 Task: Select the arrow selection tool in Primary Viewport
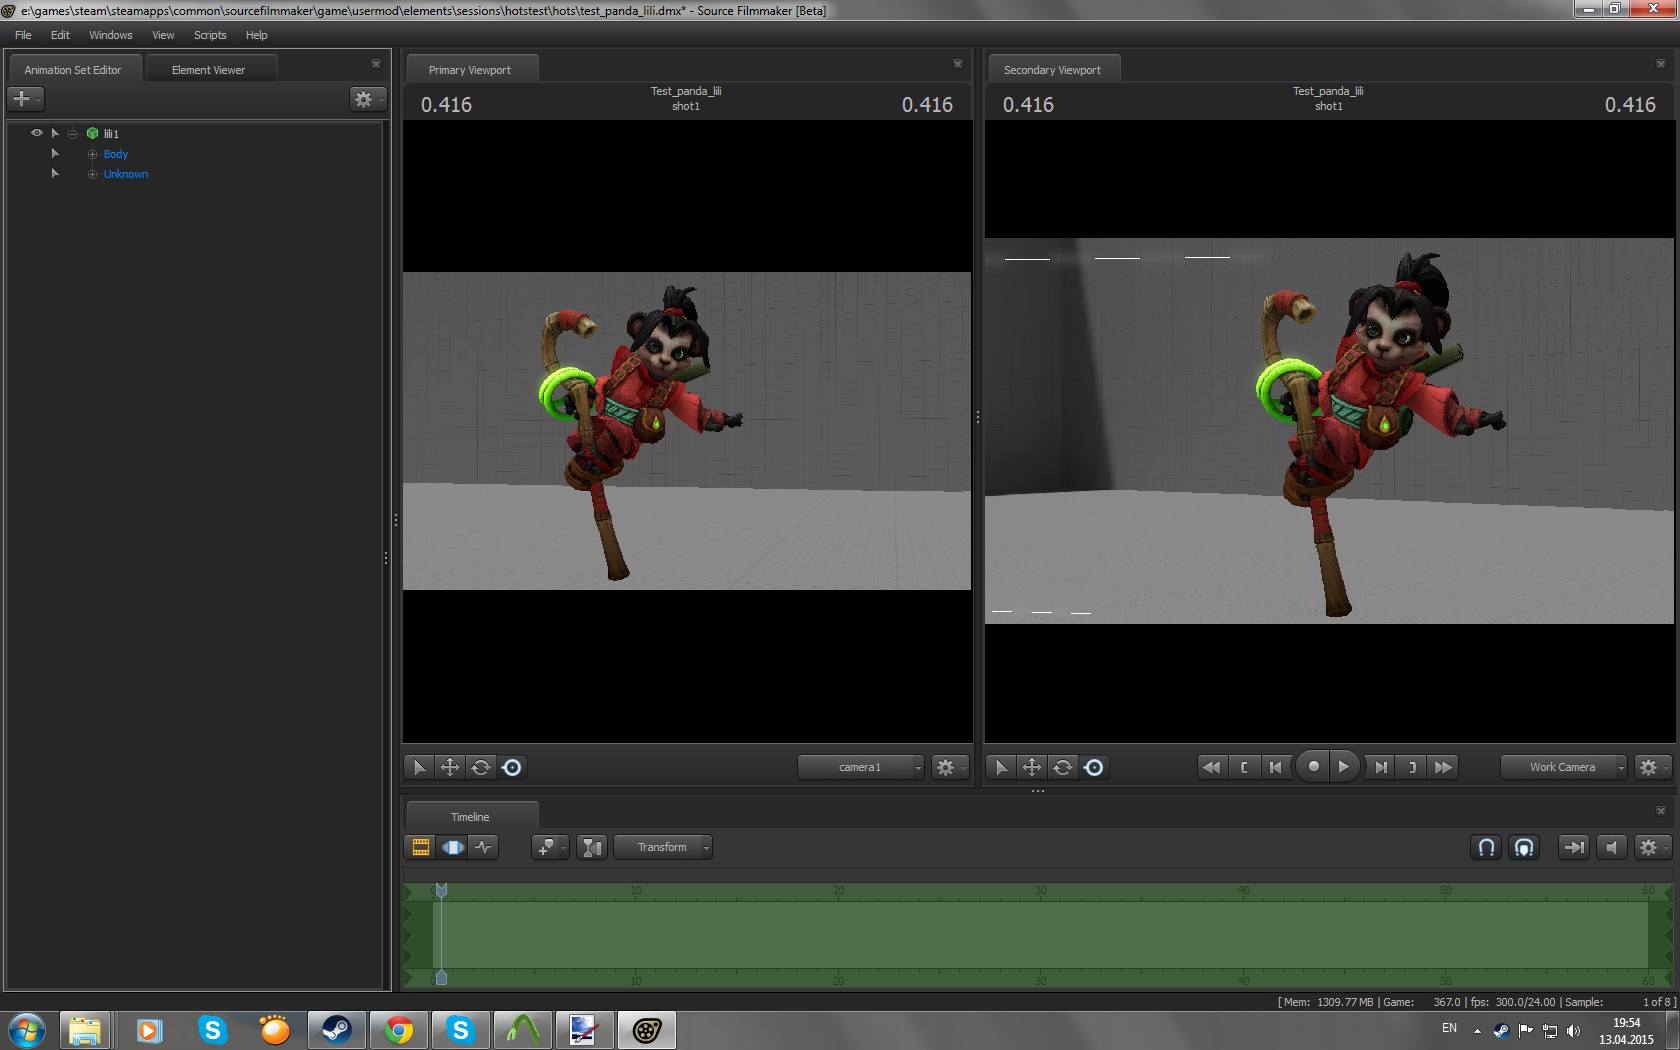[x=419, y=767]
